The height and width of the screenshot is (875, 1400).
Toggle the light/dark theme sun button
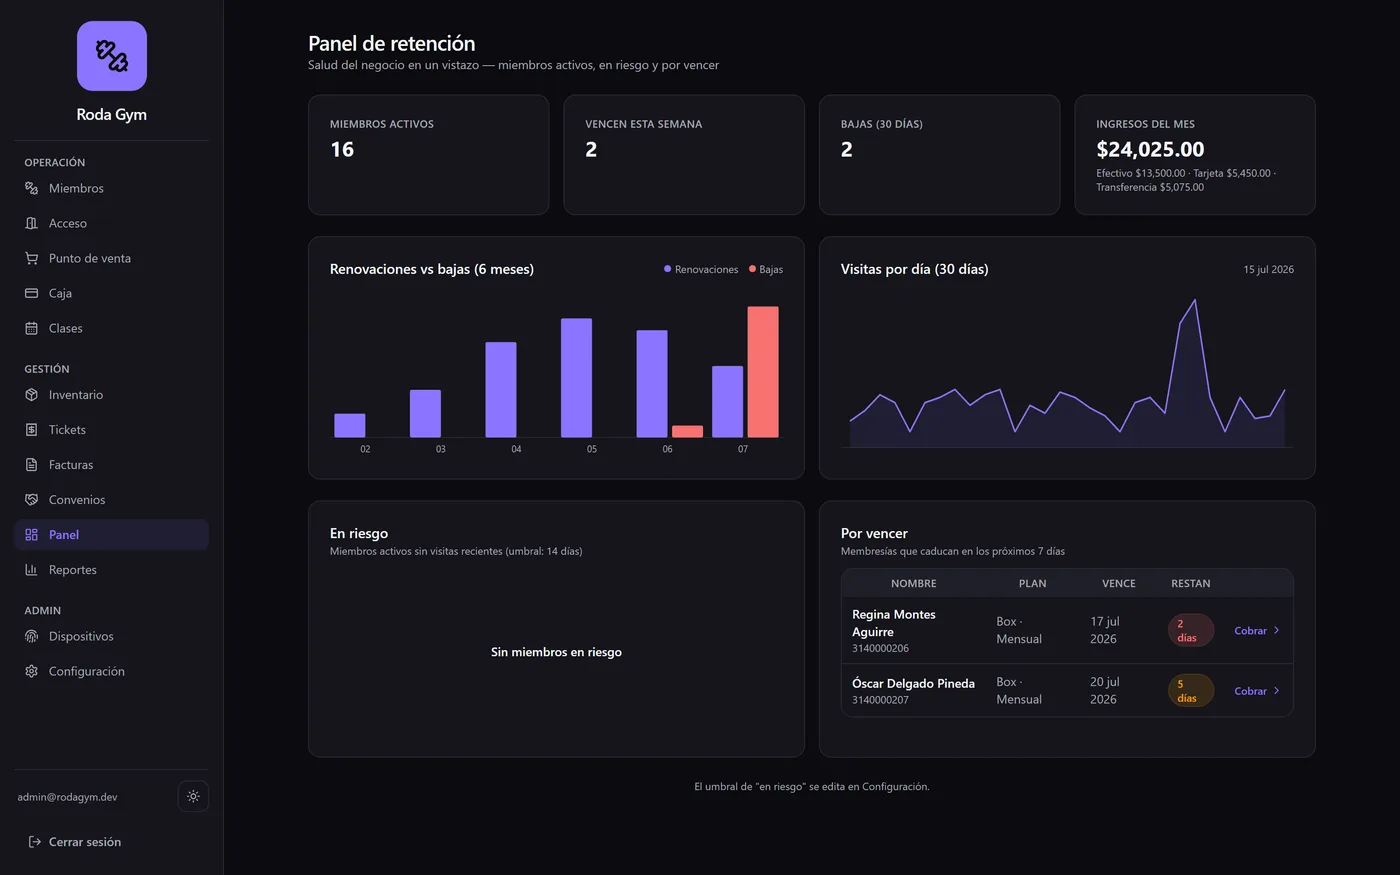[x=193, y=796]
